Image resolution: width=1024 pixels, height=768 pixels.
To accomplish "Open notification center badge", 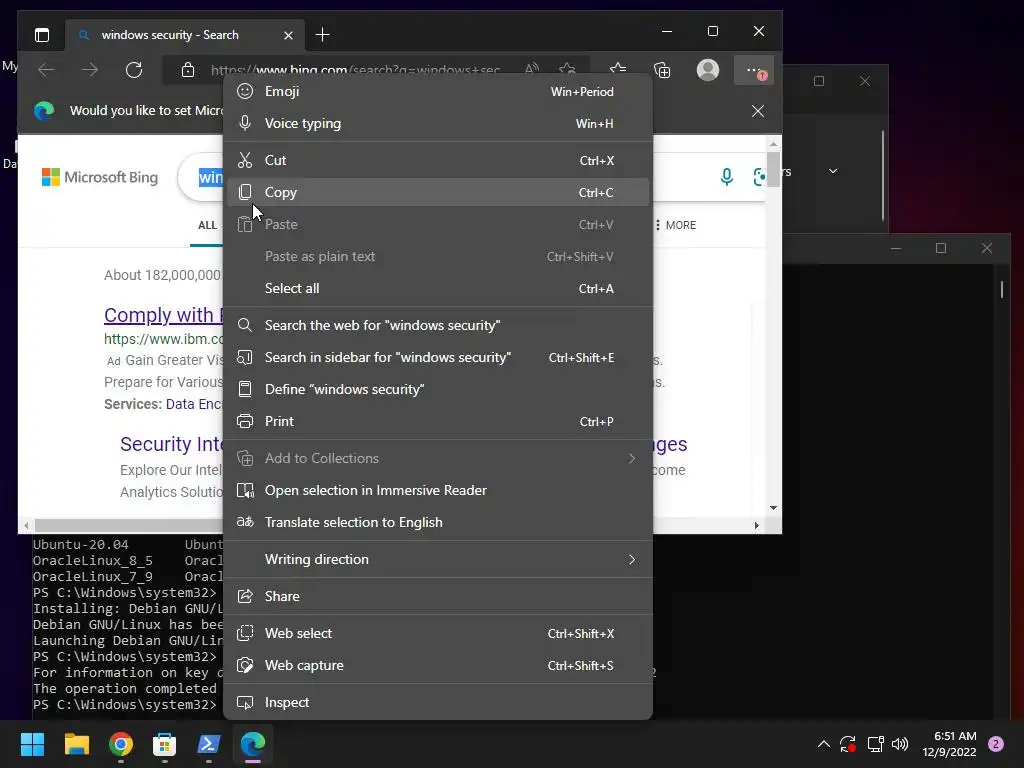I will (x=996, y=744).
